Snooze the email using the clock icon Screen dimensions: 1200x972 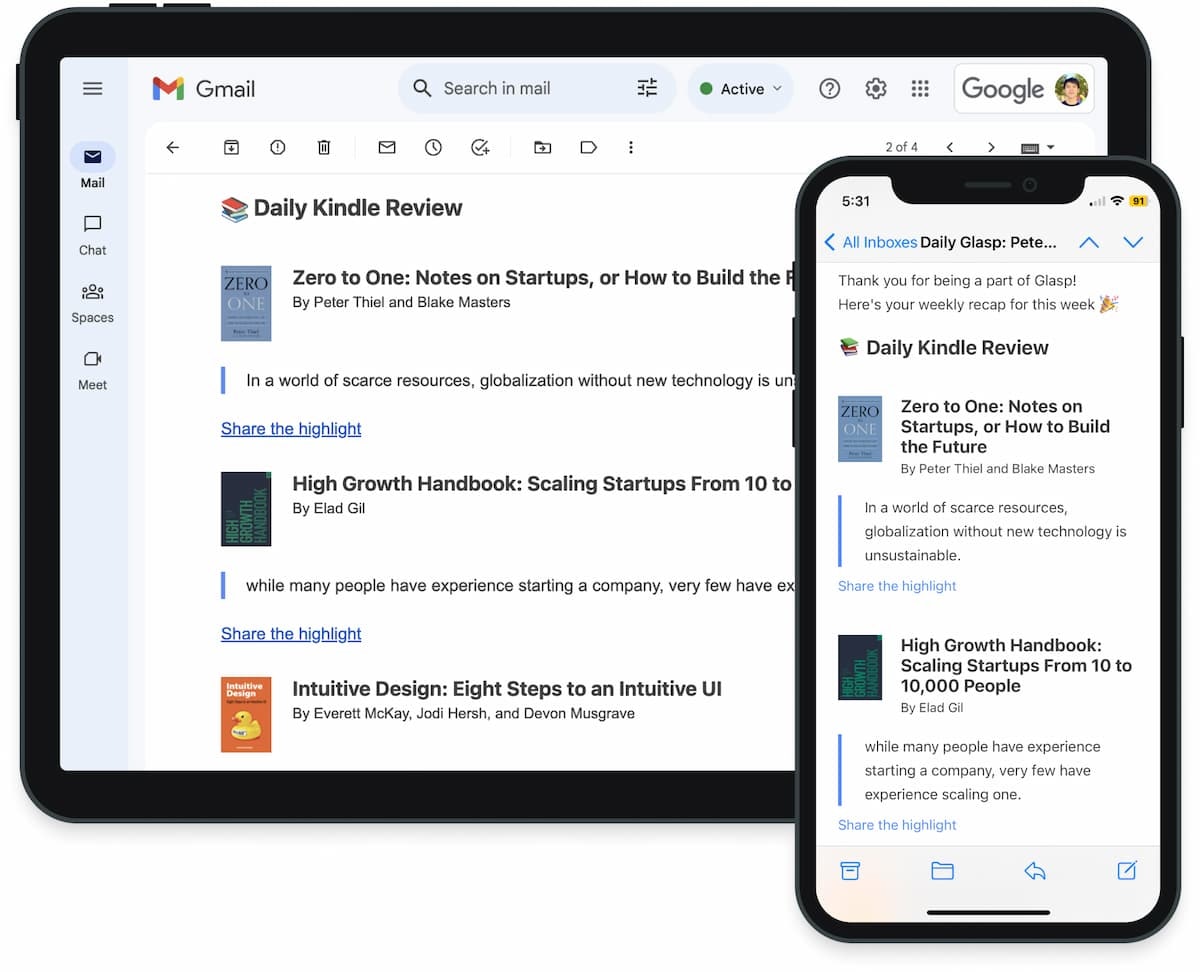[433, 147]
